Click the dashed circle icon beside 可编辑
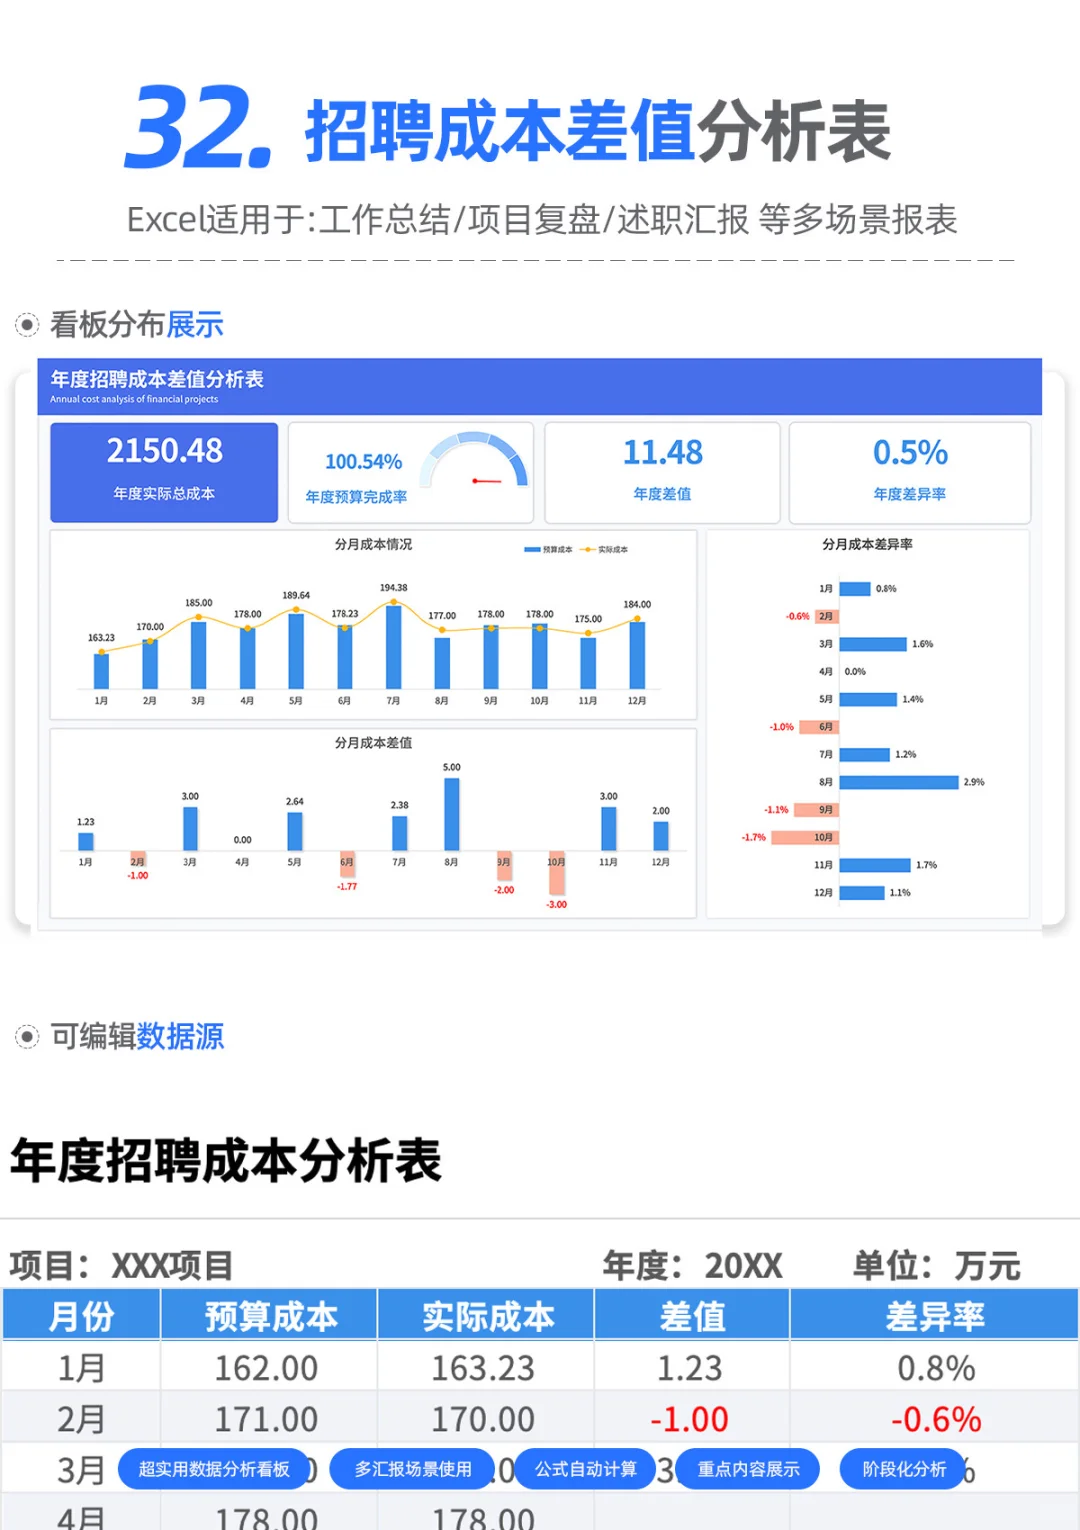1080x1530 pixels. (28, 1038)
